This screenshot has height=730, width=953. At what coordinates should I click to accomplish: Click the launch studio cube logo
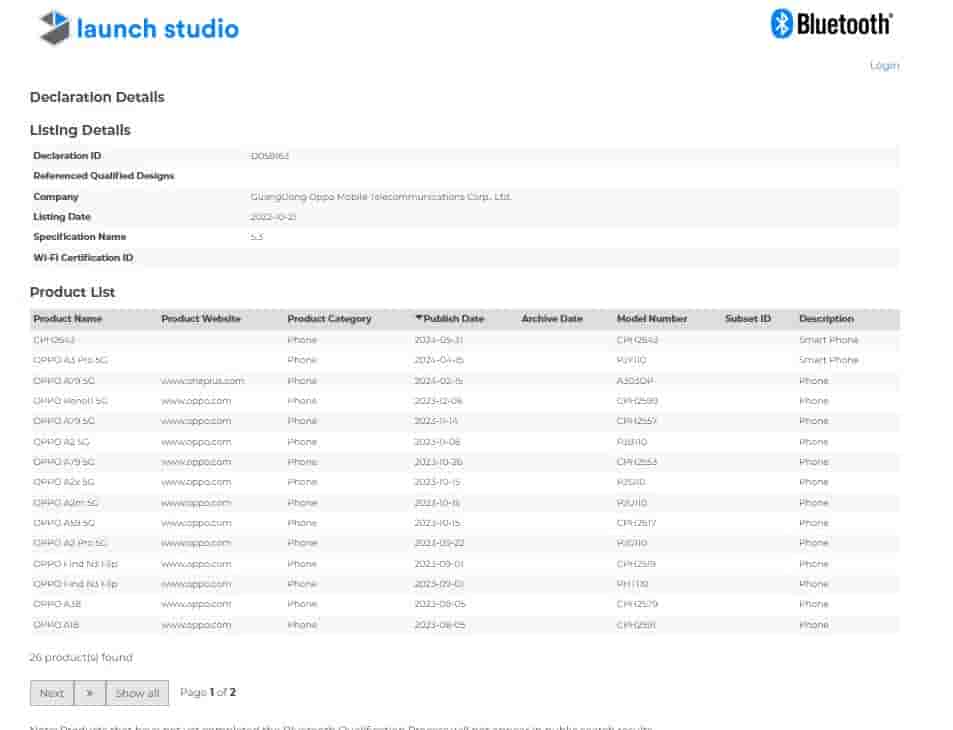point(55,28)
